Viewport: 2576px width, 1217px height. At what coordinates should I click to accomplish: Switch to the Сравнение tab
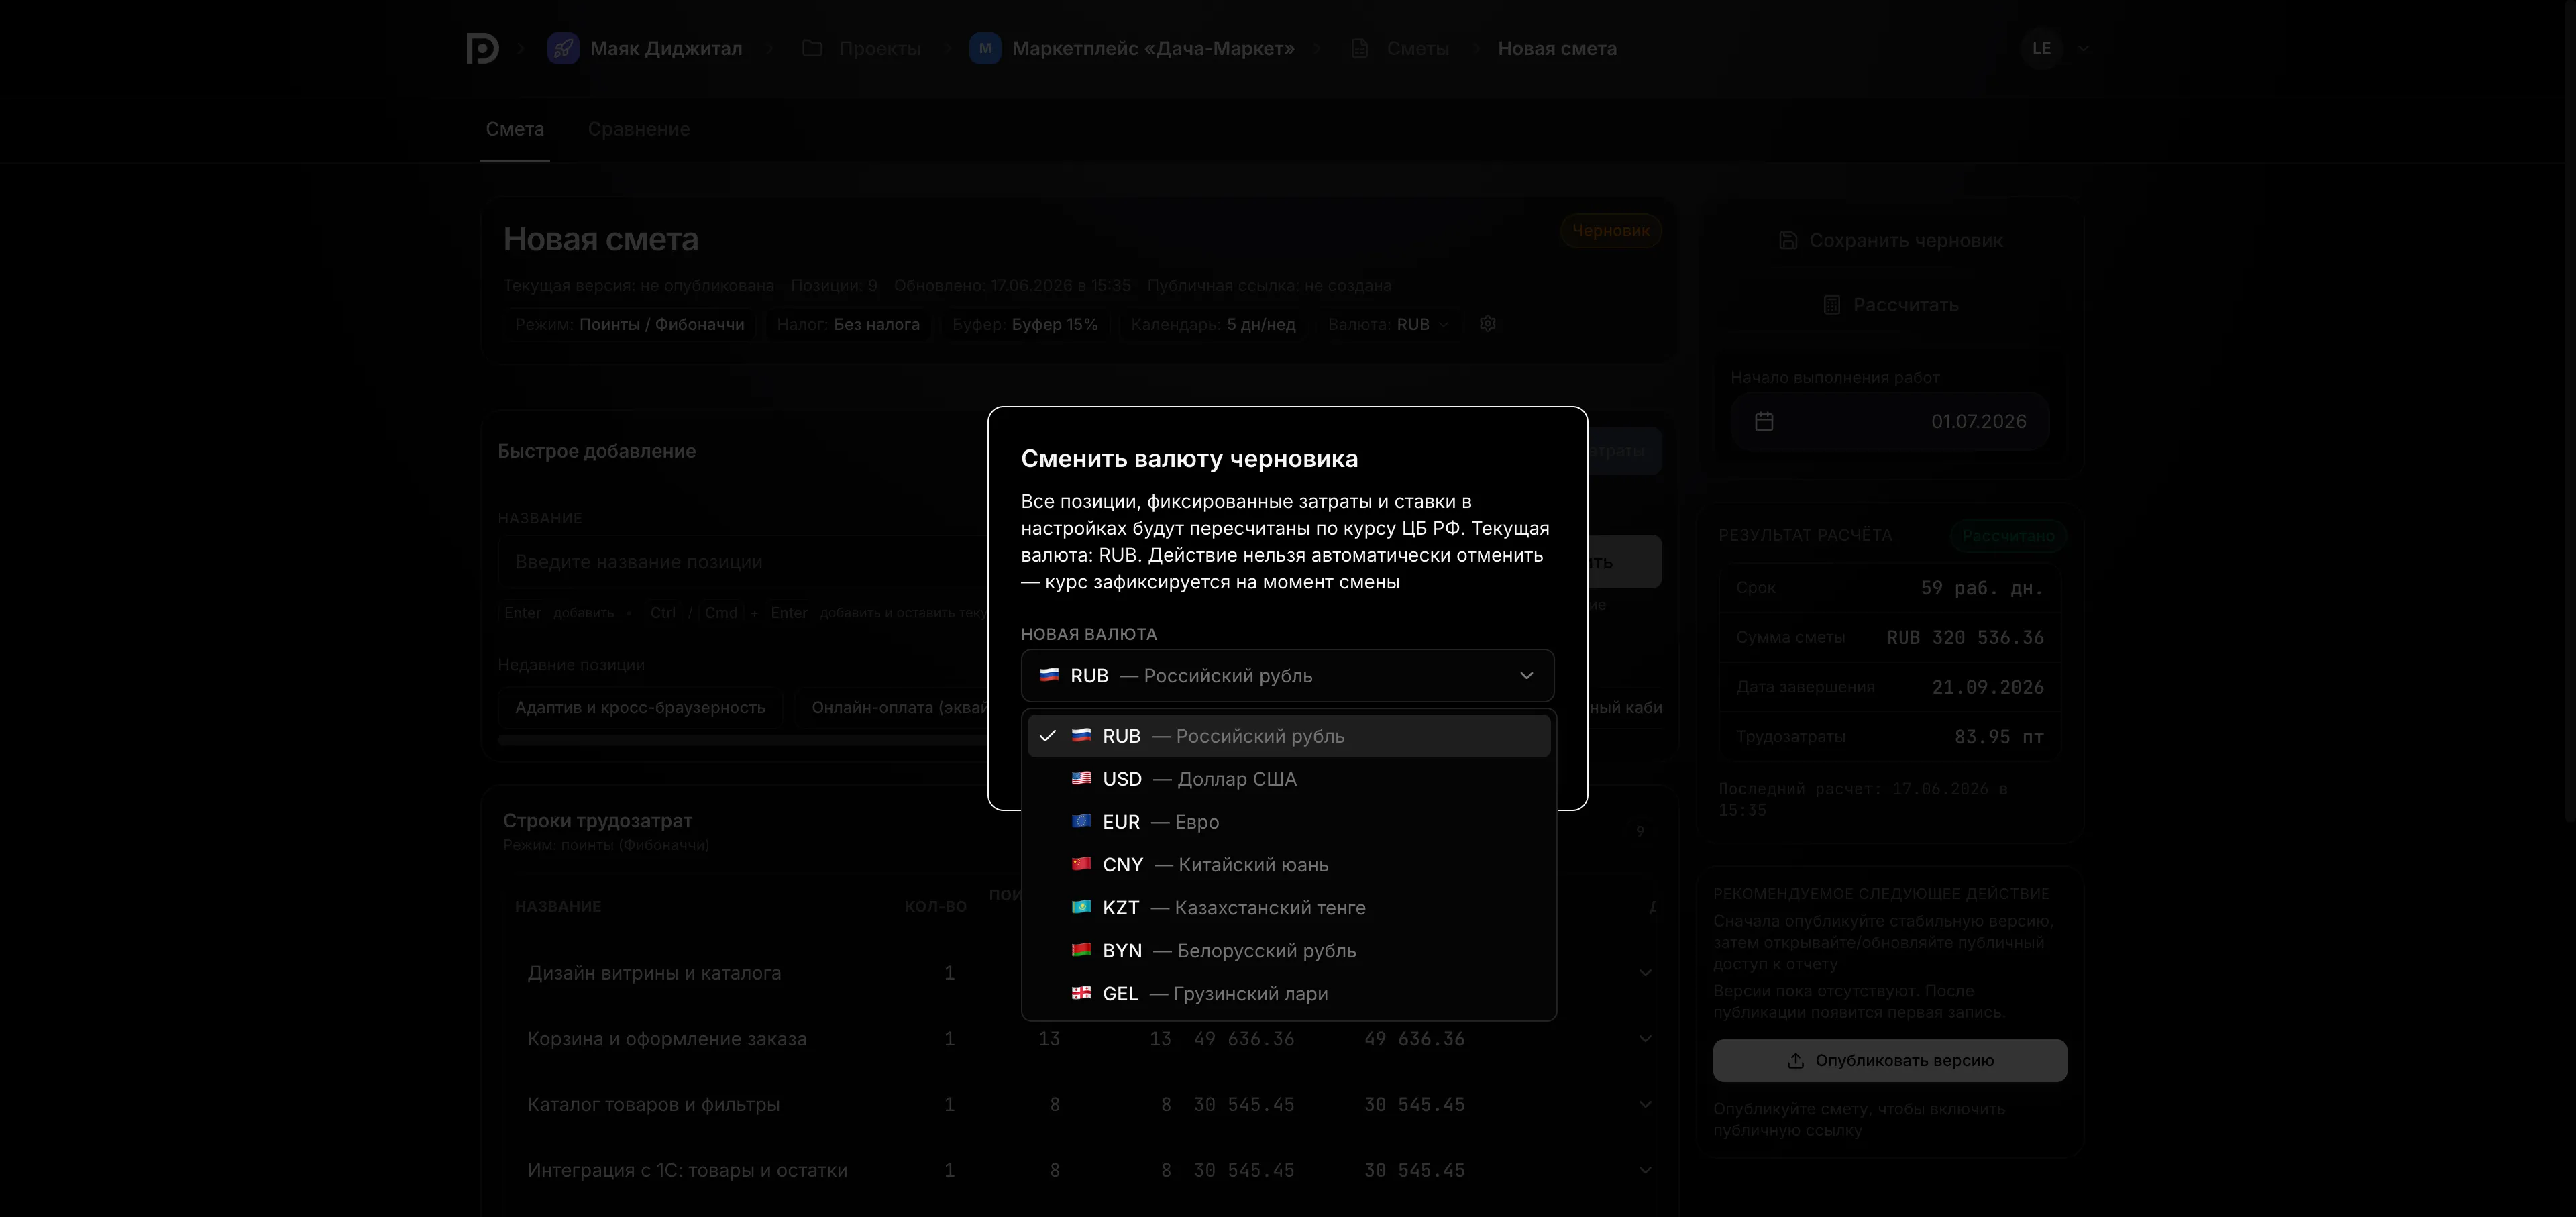(639, 130)
